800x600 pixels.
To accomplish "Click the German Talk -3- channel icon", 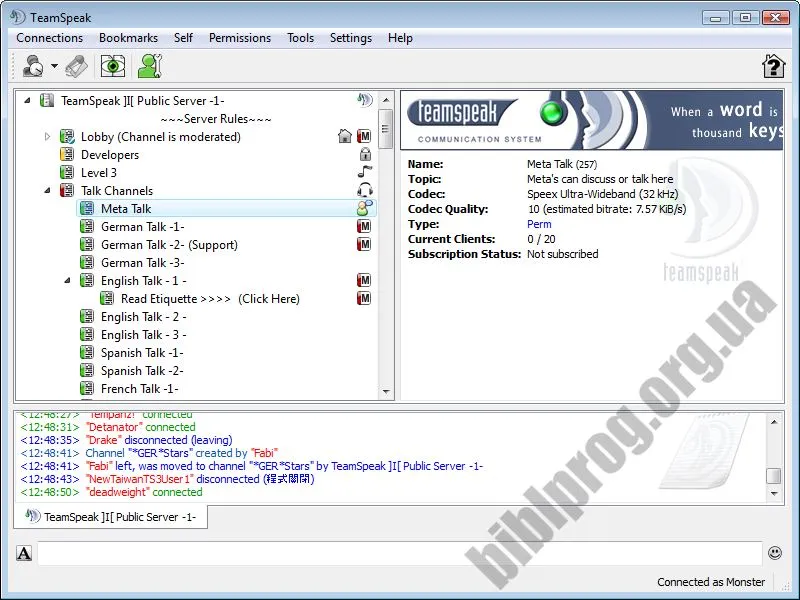I will point(87,262).
